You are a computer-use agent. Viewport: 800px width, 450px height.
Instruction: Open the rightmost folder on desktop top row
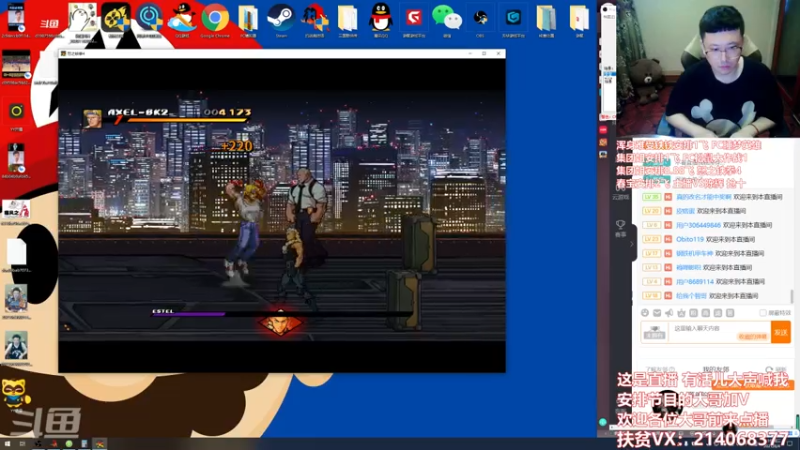[580, 18]
